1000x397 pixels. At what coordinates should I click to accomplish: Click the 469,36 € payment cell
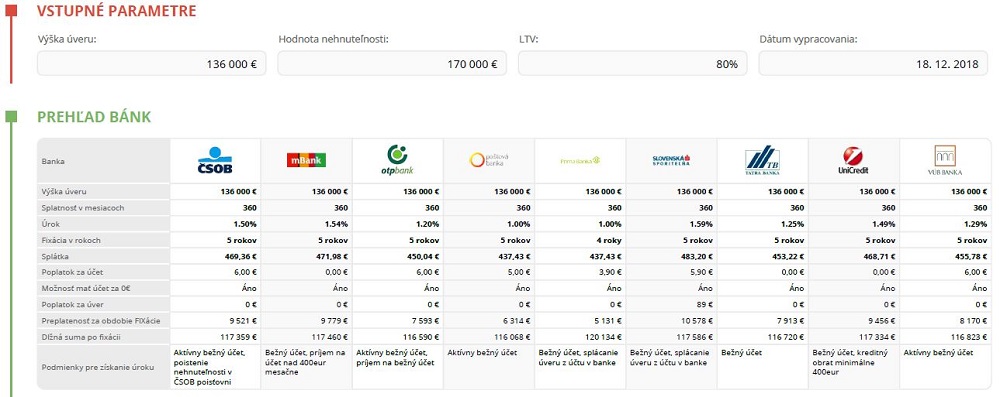tap(215, 257)
